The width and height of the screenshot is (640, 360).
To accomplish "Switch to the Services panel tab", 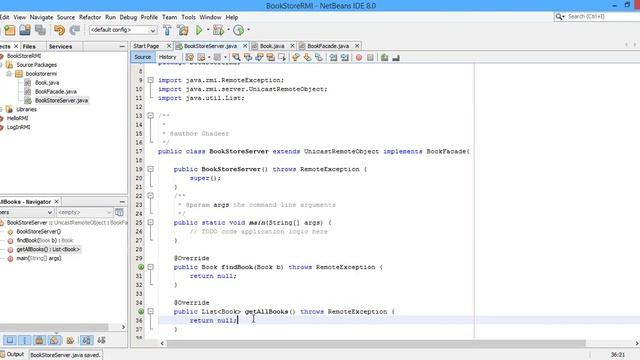I will [60, 47].
